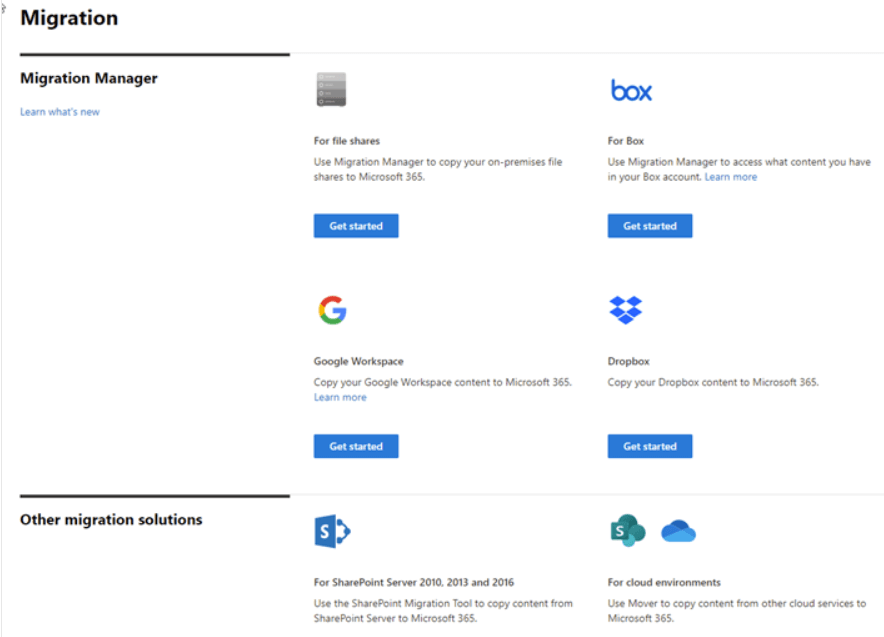The height and width of the screenshot is (637, 884).
Task: Click the For file shares title
Action: click(x=347, y=141)
